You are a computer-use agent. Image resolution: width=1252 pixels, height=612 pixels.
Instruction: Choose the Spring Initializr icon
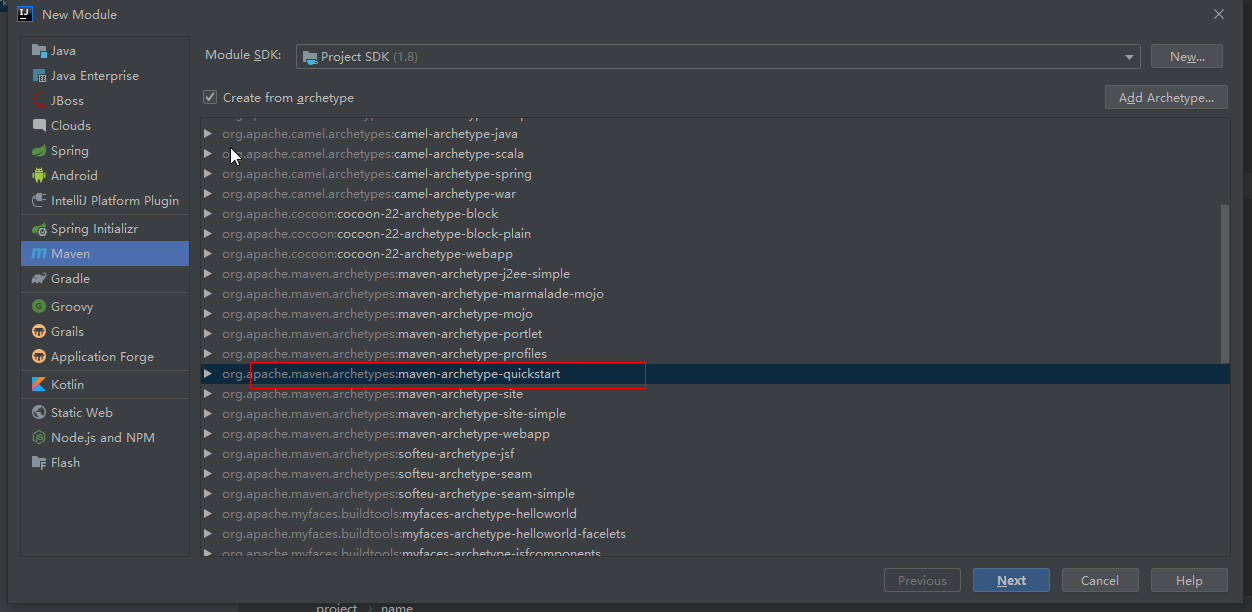[x=39, y=229]
